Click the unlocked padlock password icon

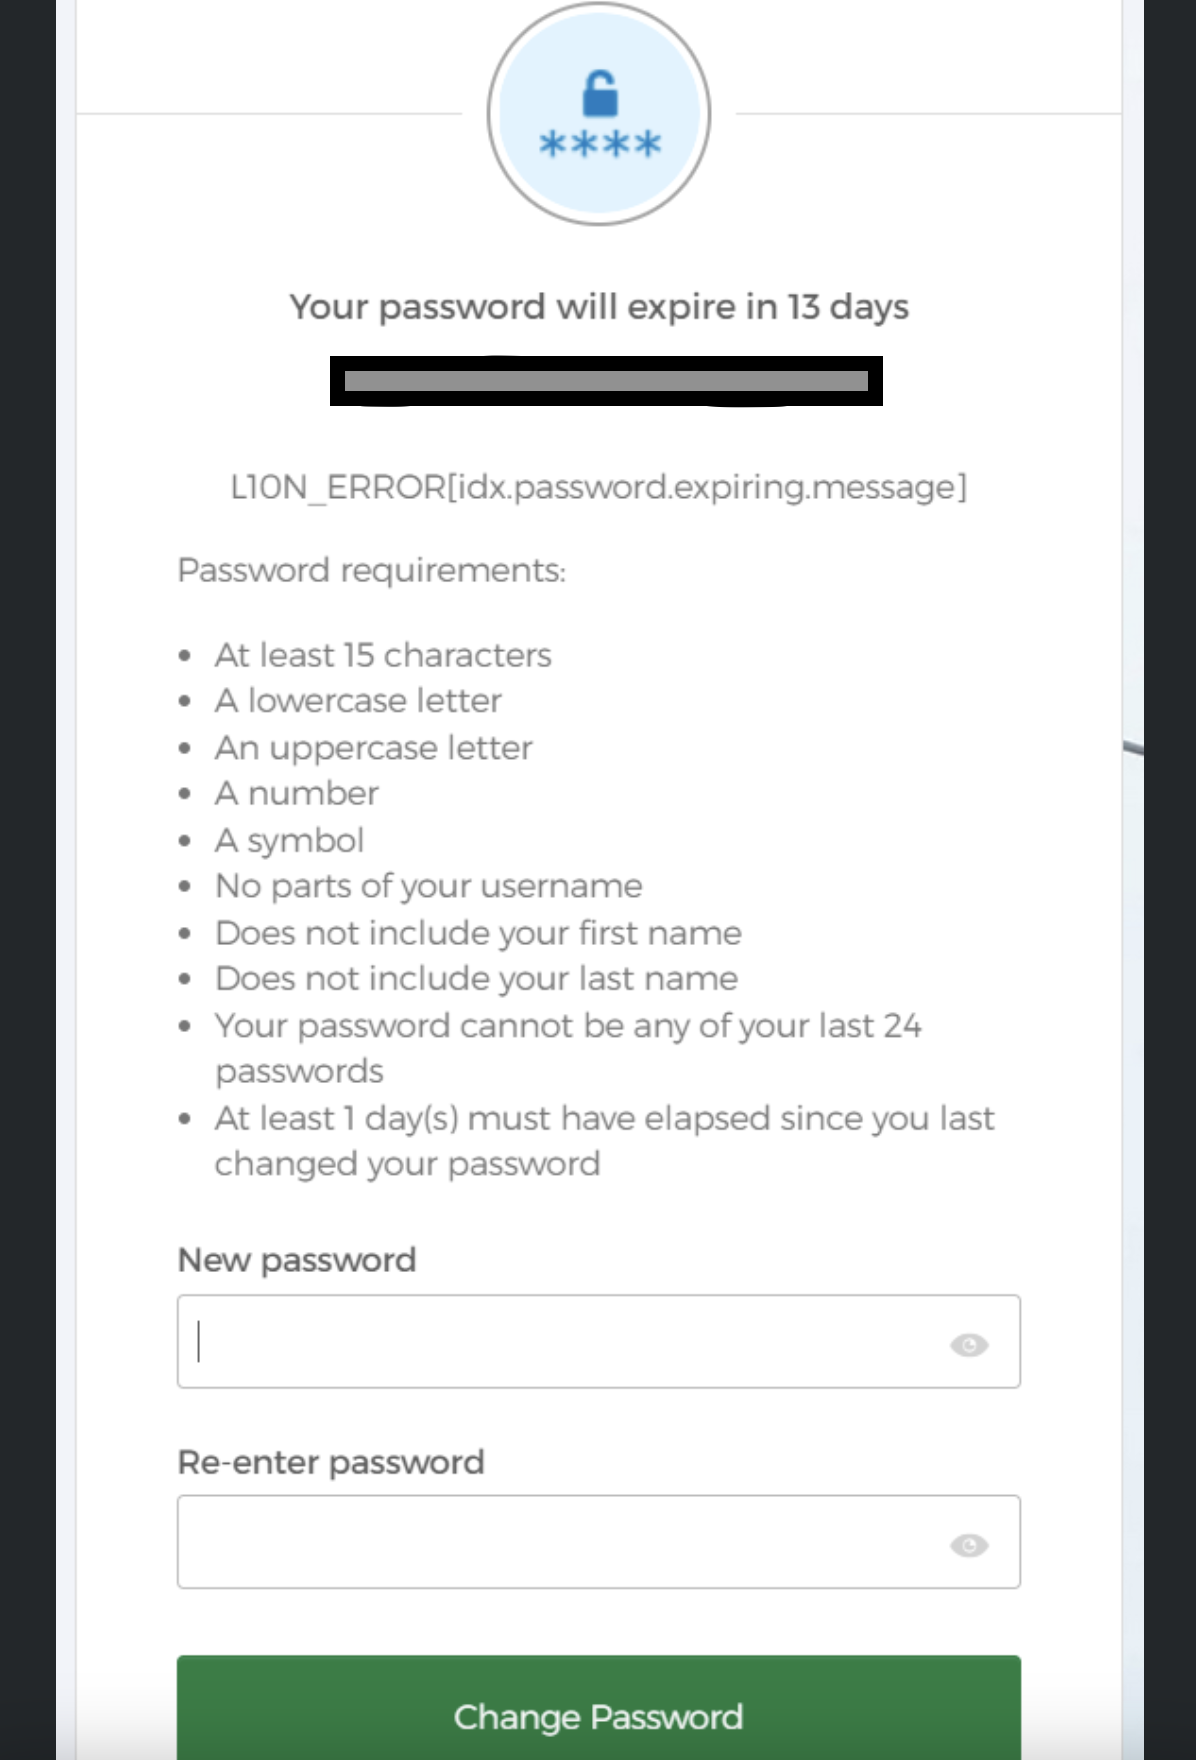599,113
